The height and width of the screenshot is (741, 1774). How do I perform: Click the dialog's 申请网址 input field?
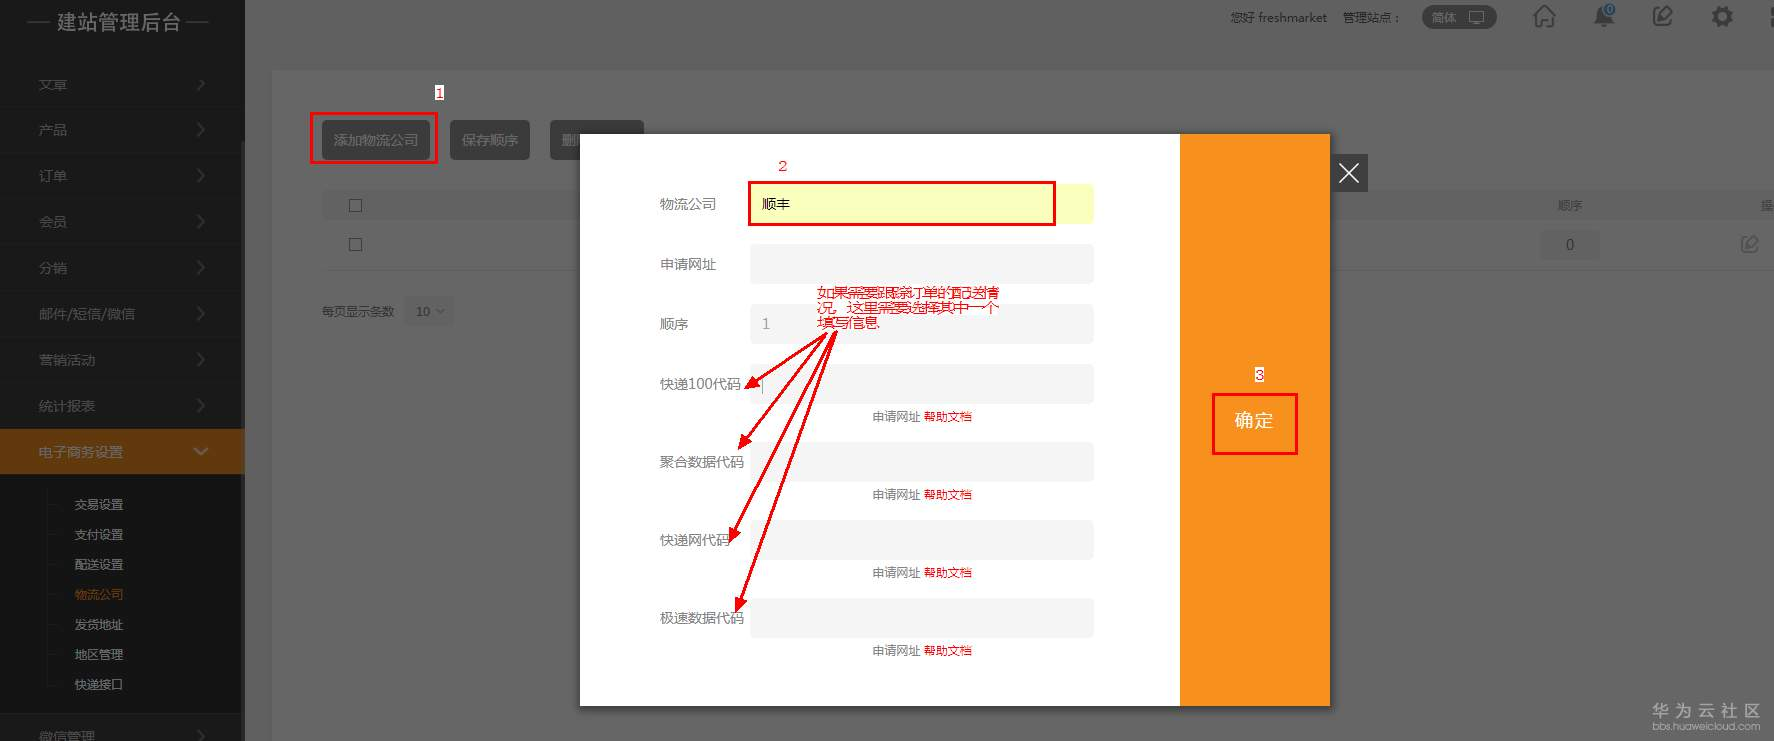point(922,264)
